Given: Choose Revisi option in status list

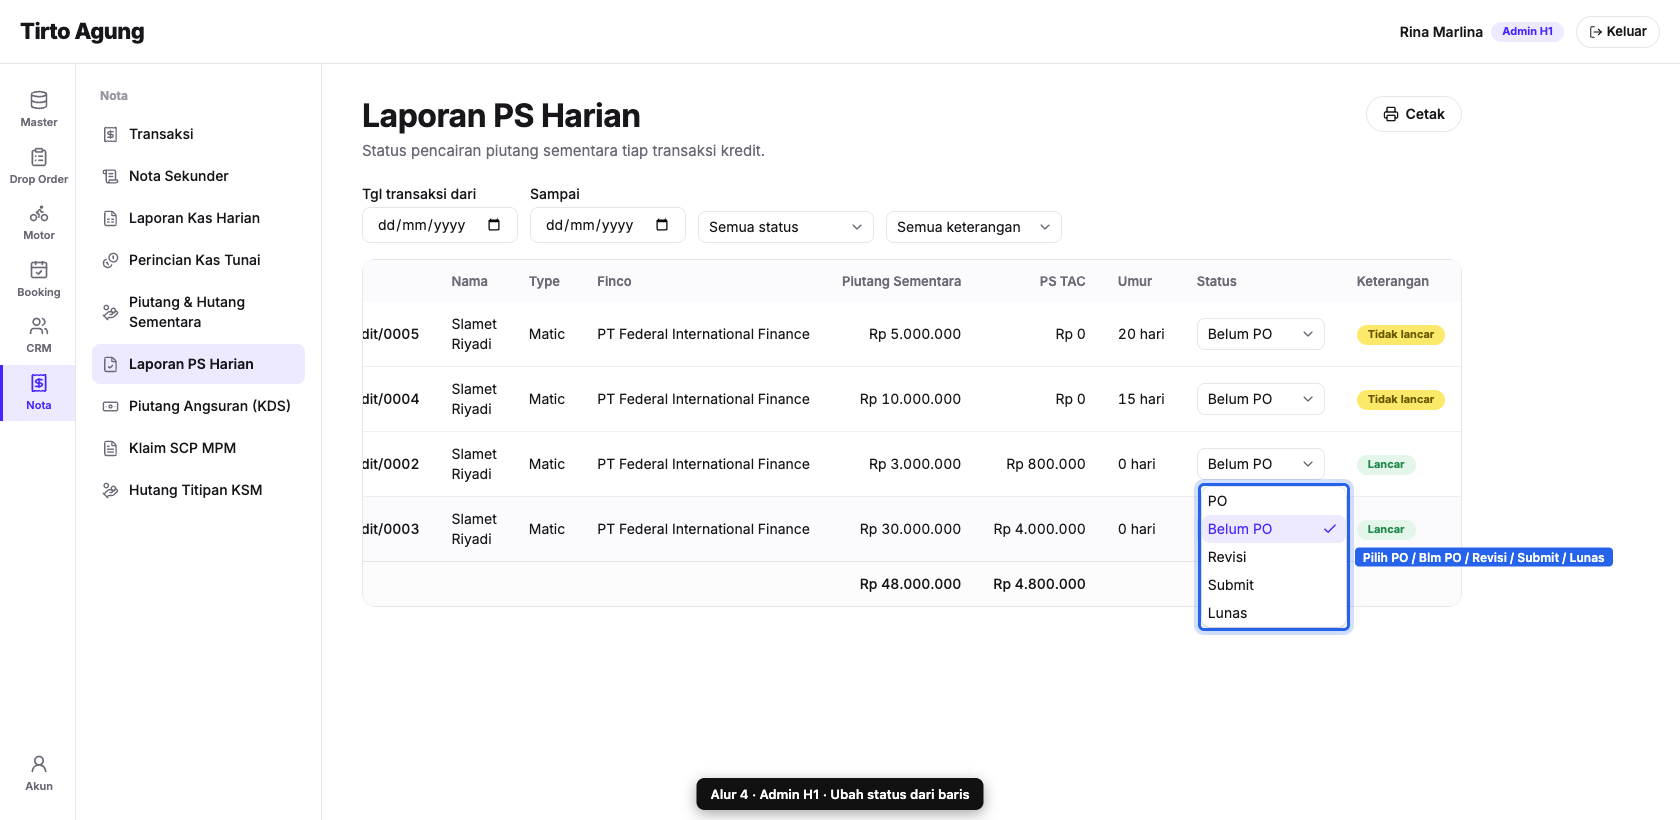Looking at the screenshot, I should (x=1273, y=557).
